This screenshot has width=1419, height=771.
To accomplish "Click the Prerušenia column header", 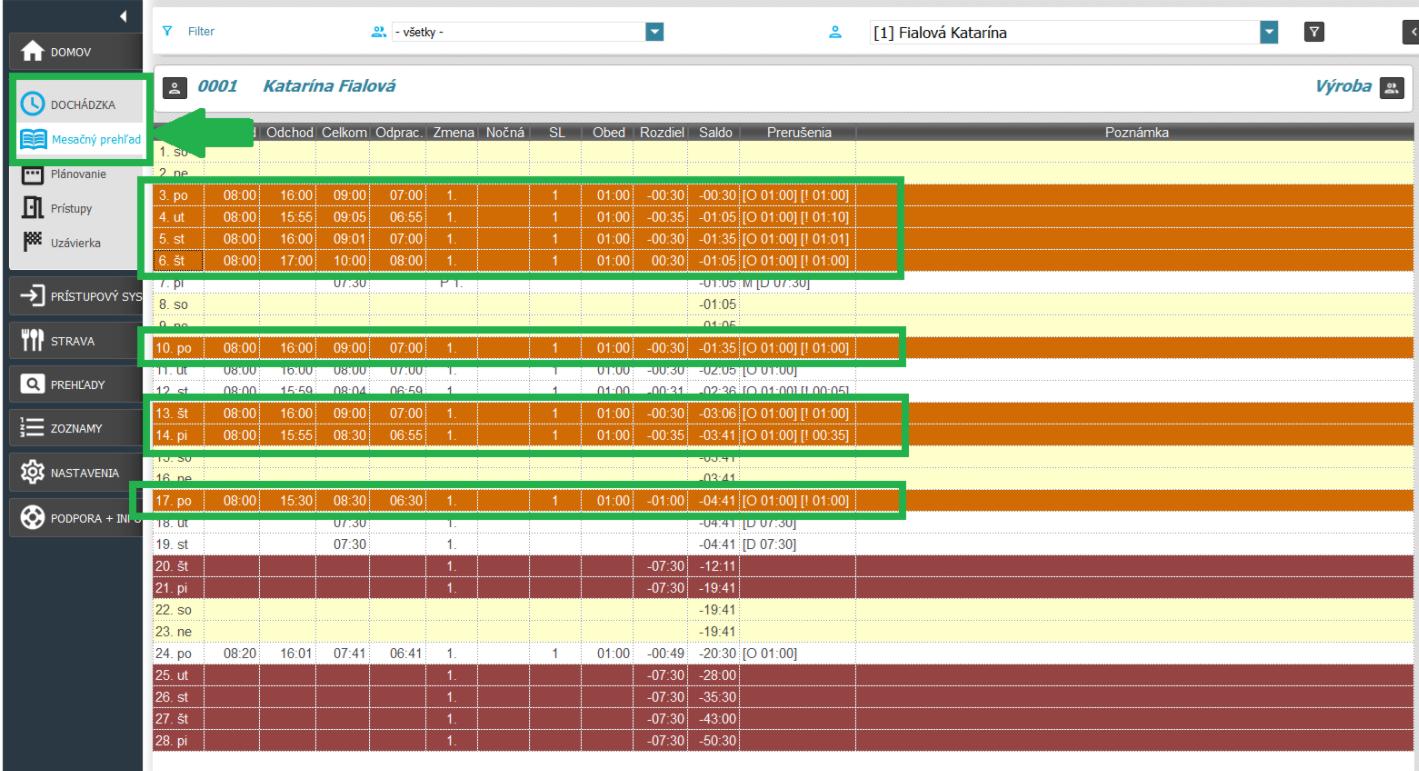I will click(x=797, y=132).
